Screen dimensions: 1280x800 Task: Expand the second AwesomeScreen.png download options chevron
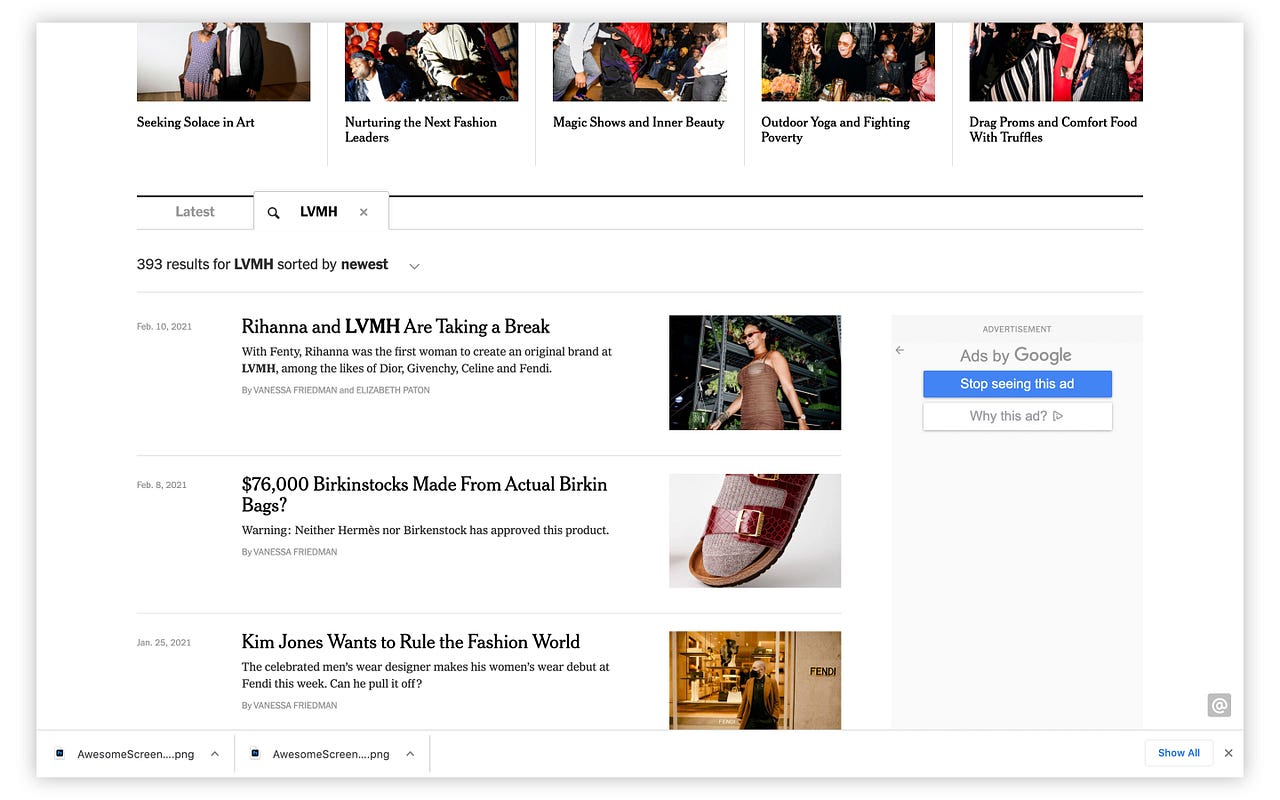409,753
